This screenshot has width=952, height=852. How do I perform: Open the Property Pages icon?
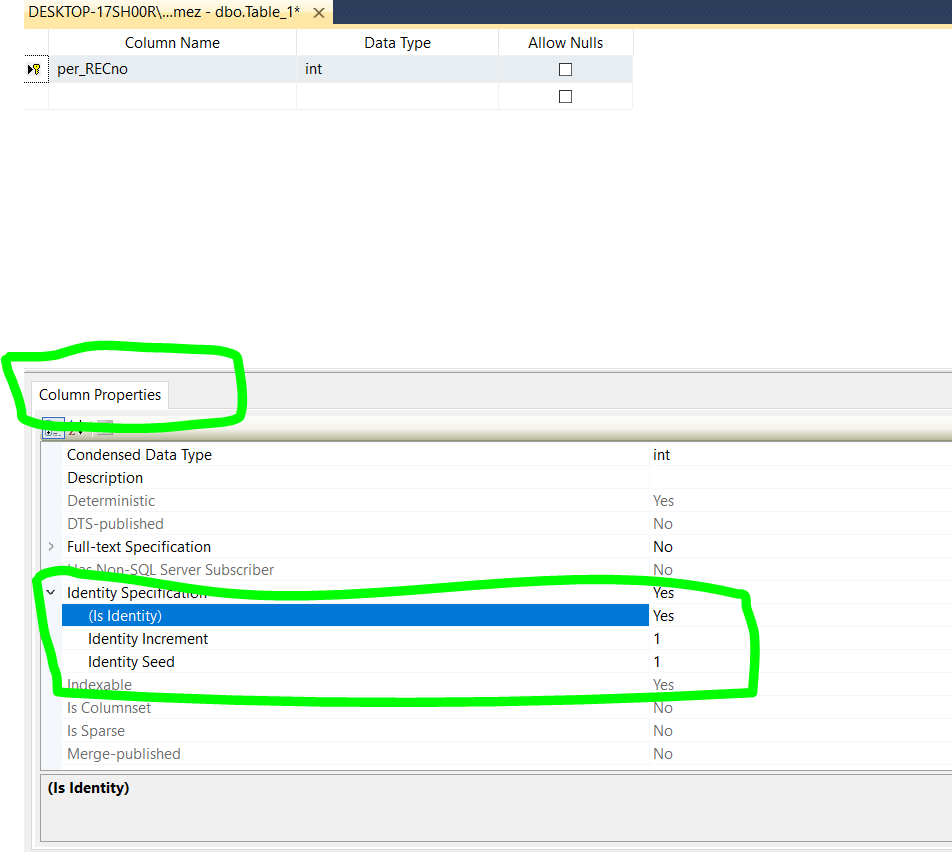[104, 428]
